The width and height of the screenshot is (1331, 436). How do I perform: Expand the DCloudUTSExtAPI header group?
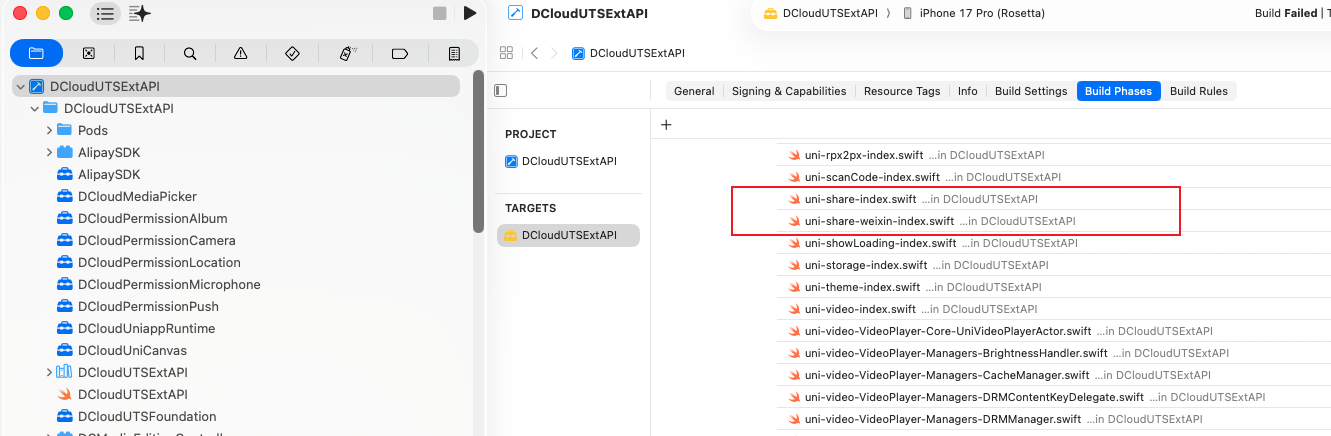(x=49, y=373)
